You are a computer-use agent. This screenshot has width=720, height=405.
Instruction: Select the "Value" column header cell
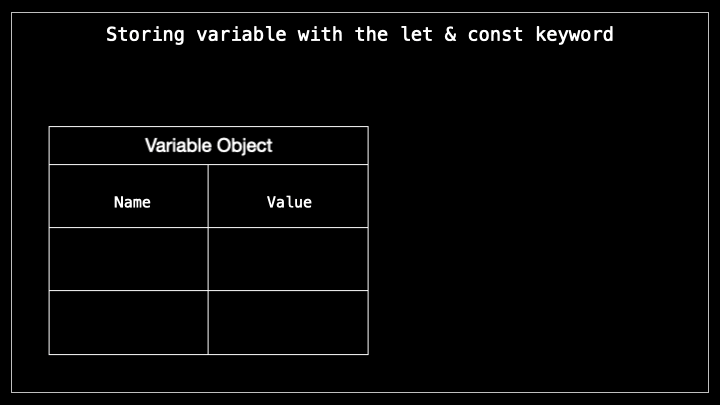point(288,196)
